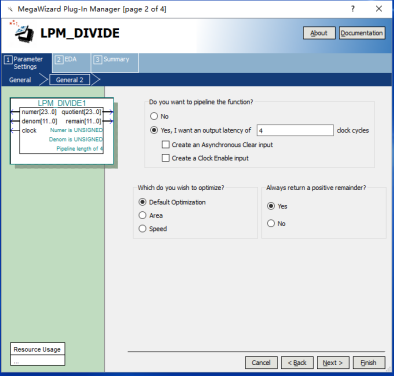Viewport: 395px width, 376px height.
Task: Click the numer[23..0] port label
Action: click(39, 112)
